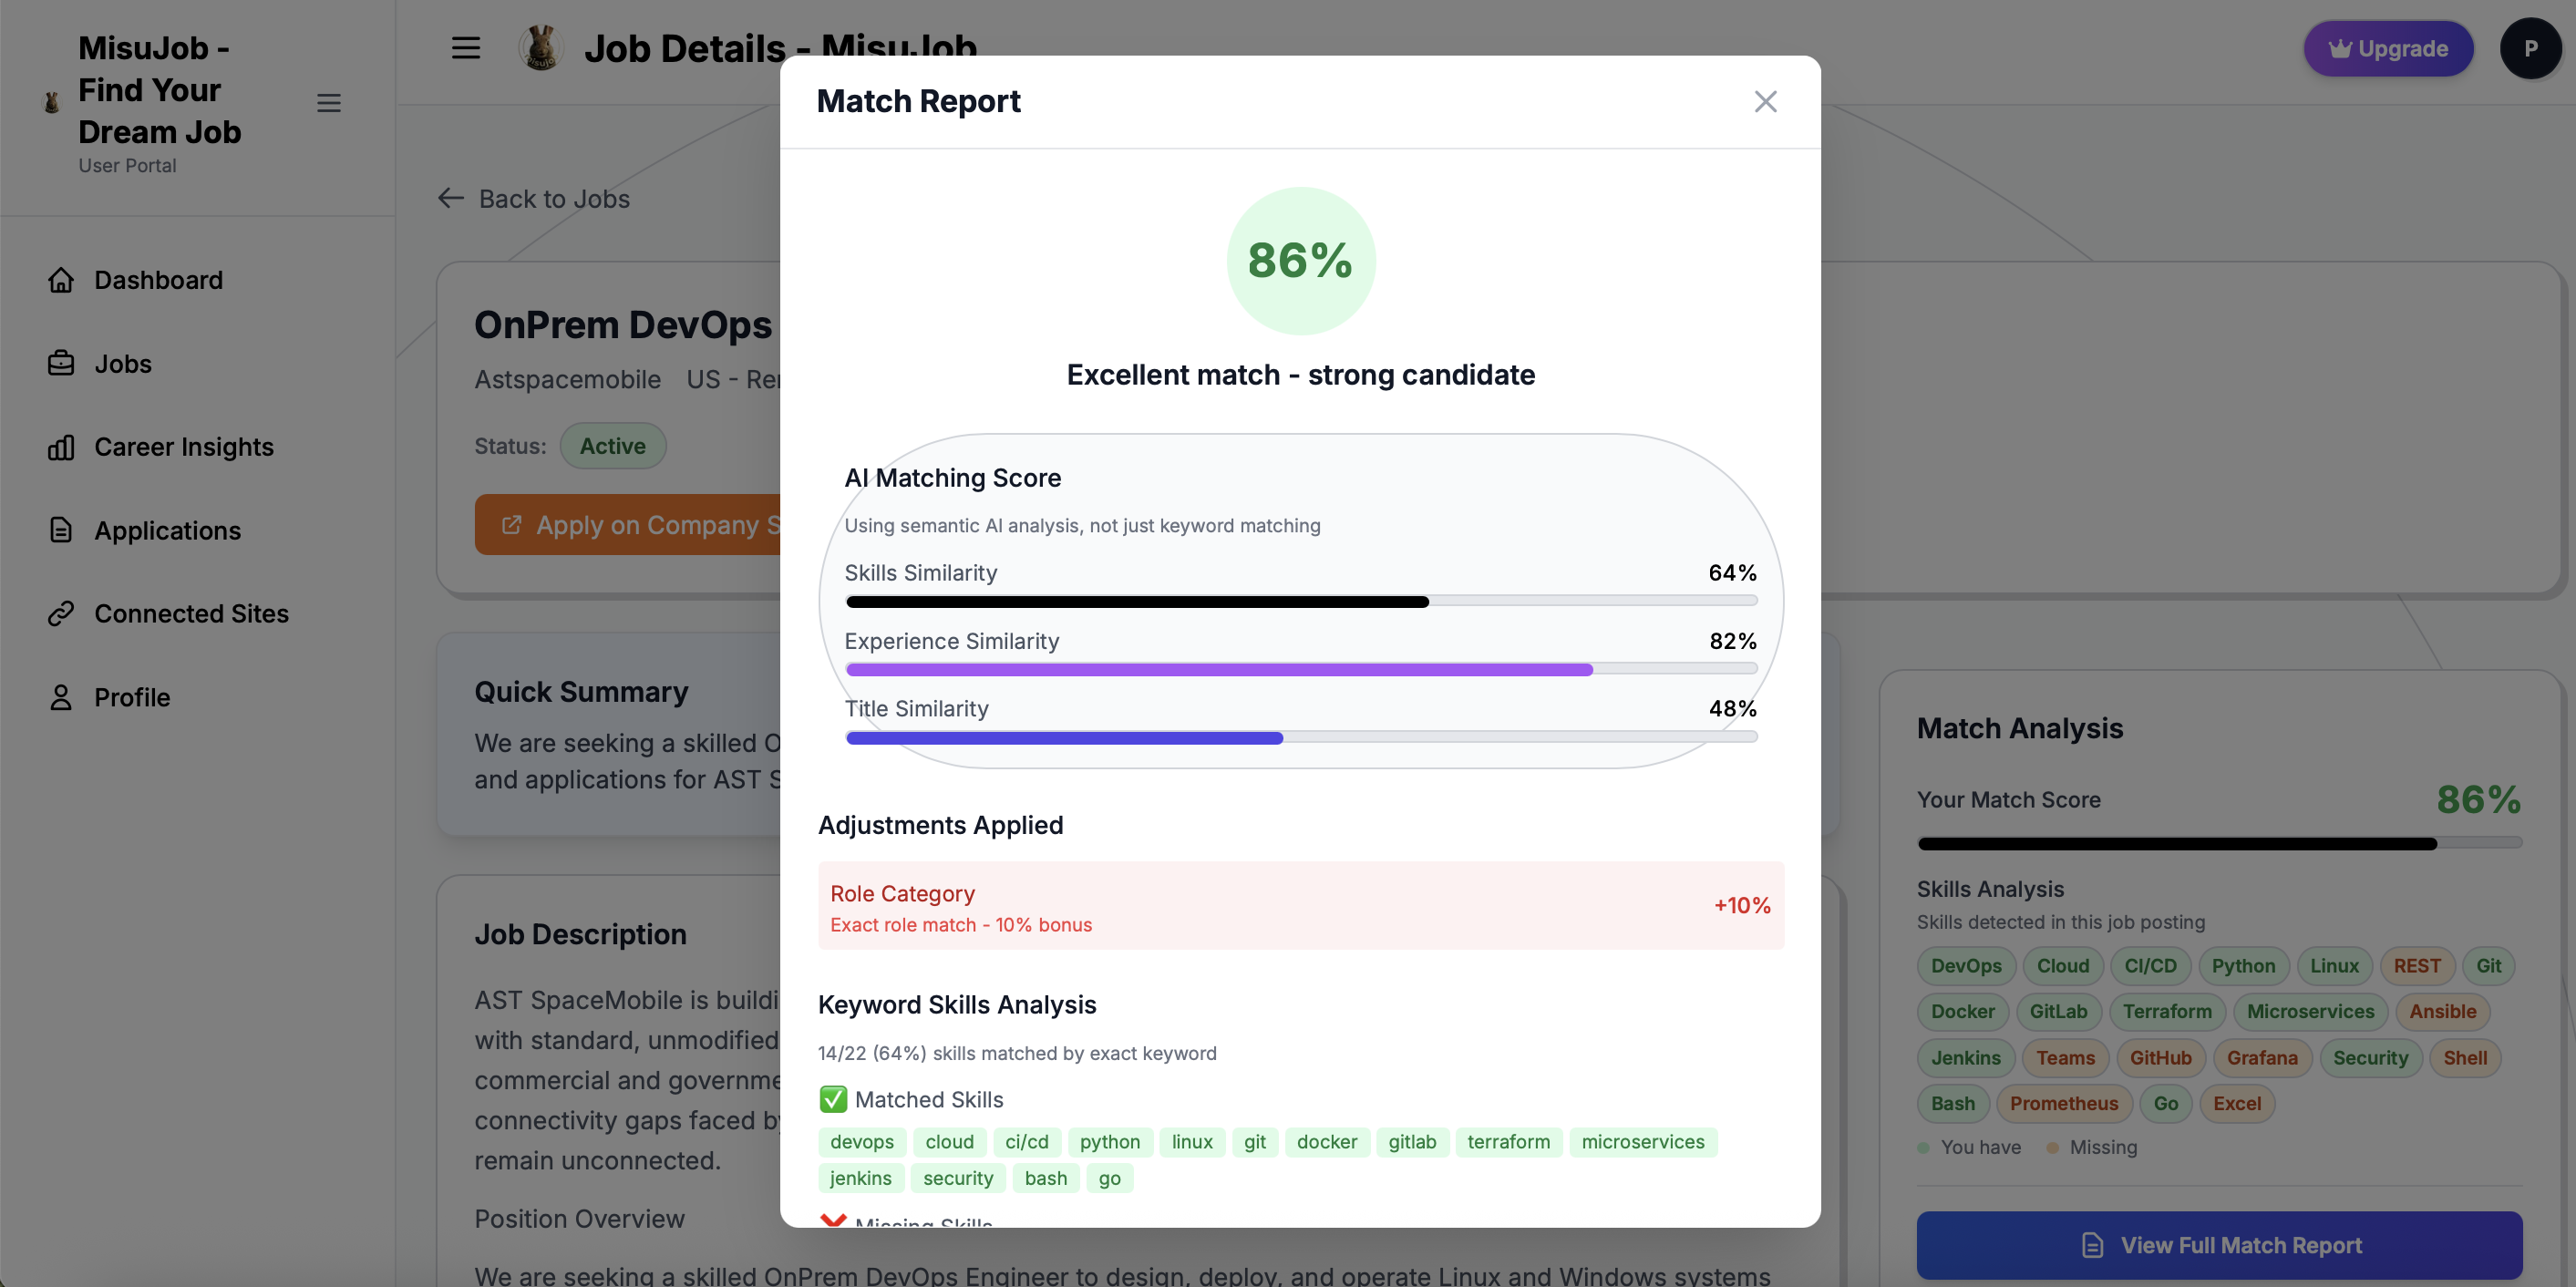Collapse the sidebar with the toggle control
Image resolution: width=2576 pixels, height=1287 pixels.
click(x=329, y=102)
